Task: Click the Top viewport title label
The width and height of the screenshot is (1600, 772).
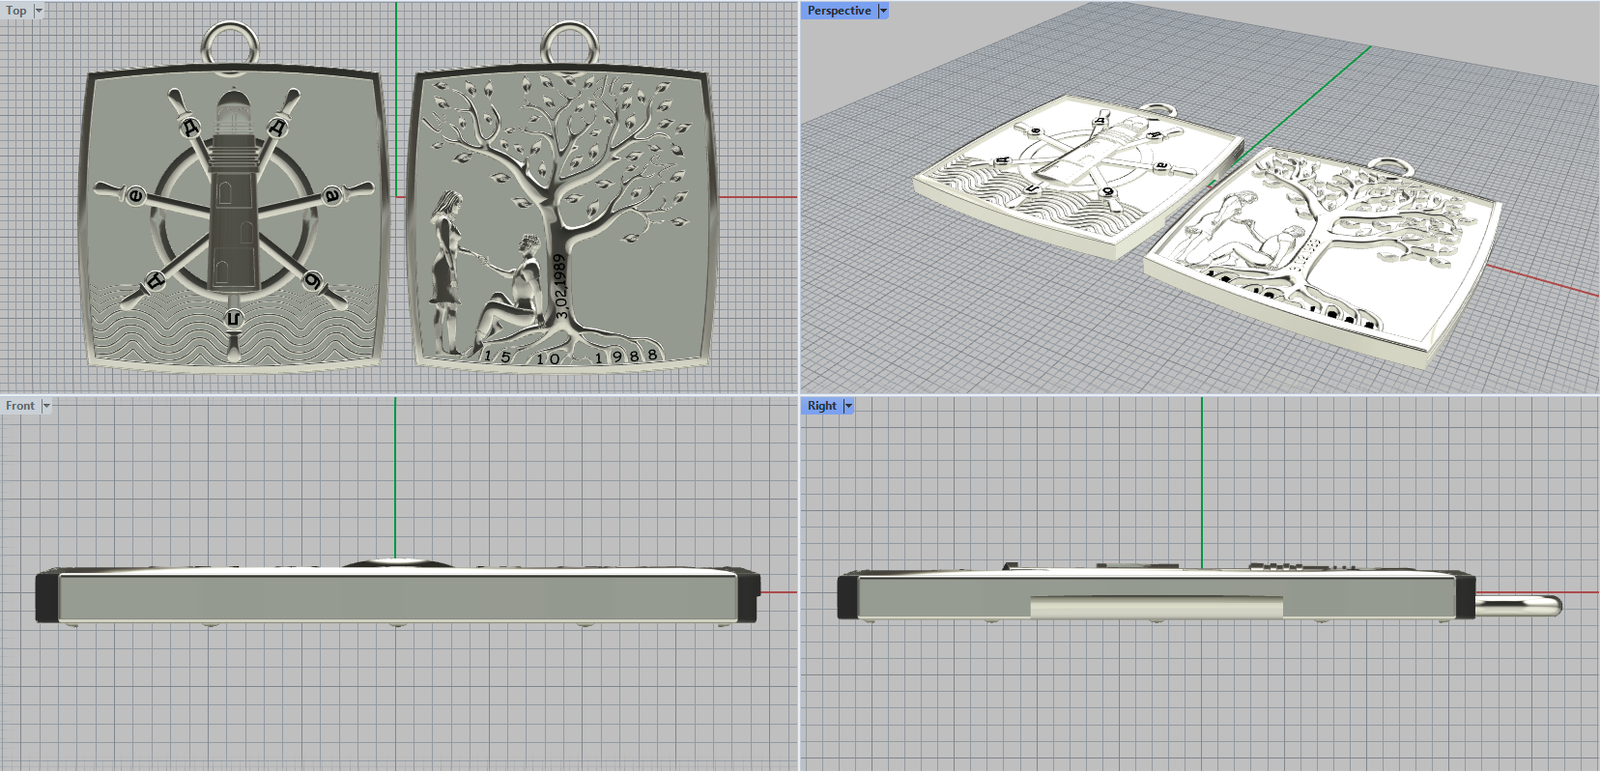Action: click(17, 11)
